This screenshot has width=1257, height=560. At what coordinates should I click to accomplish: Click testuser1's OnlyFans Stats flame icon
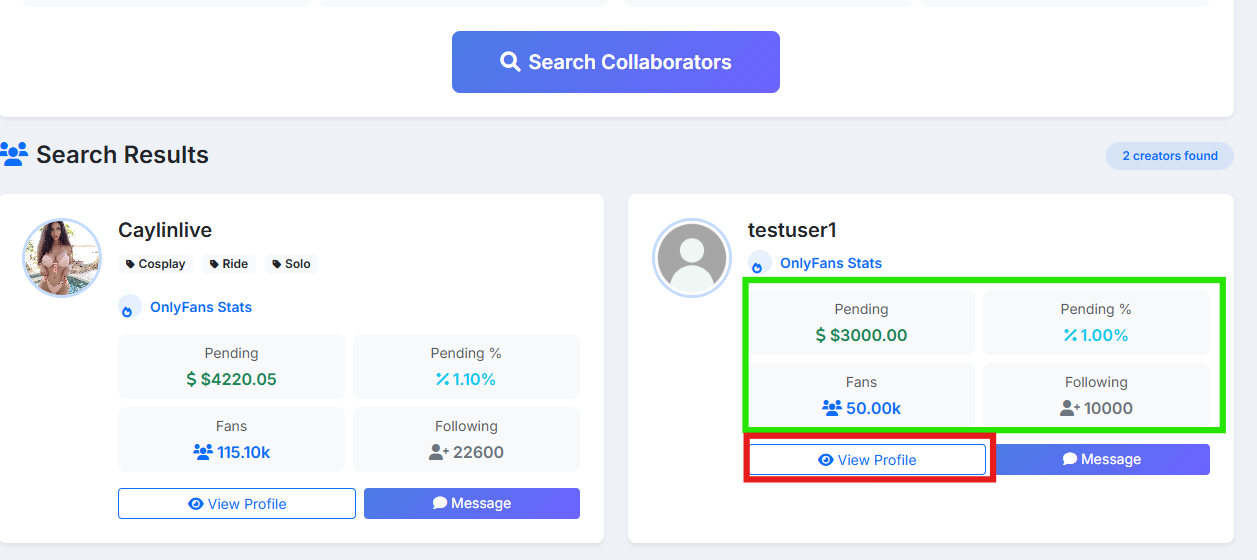pyautogui.click(x=759, y=264)
